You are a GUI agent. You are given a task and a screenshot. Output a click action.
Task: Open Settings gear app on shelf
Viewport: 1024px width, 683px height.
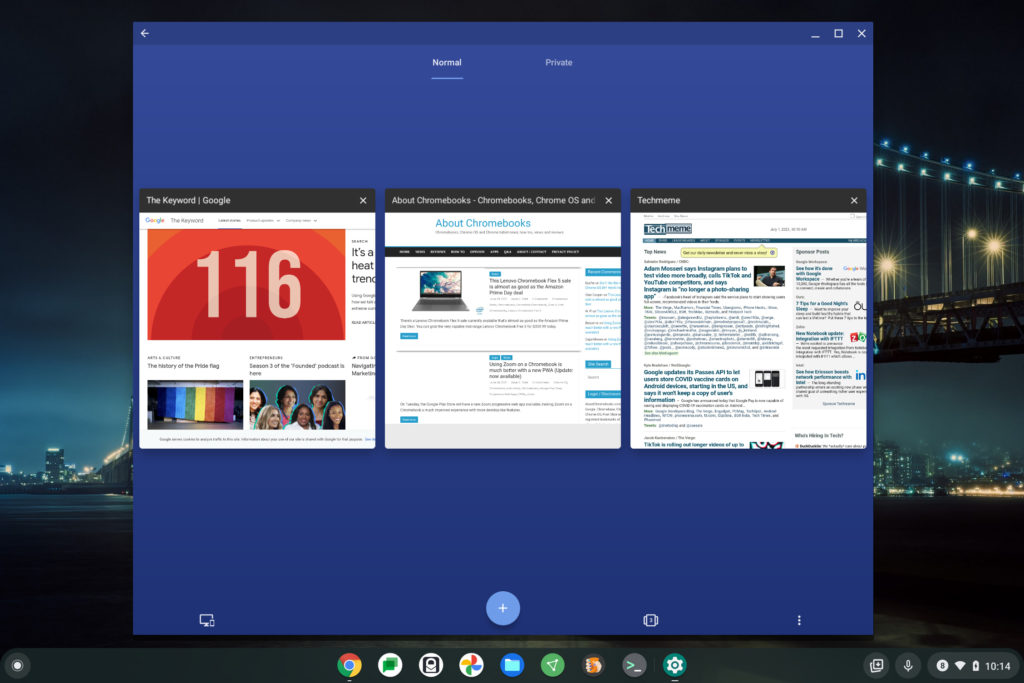[675, 665]
